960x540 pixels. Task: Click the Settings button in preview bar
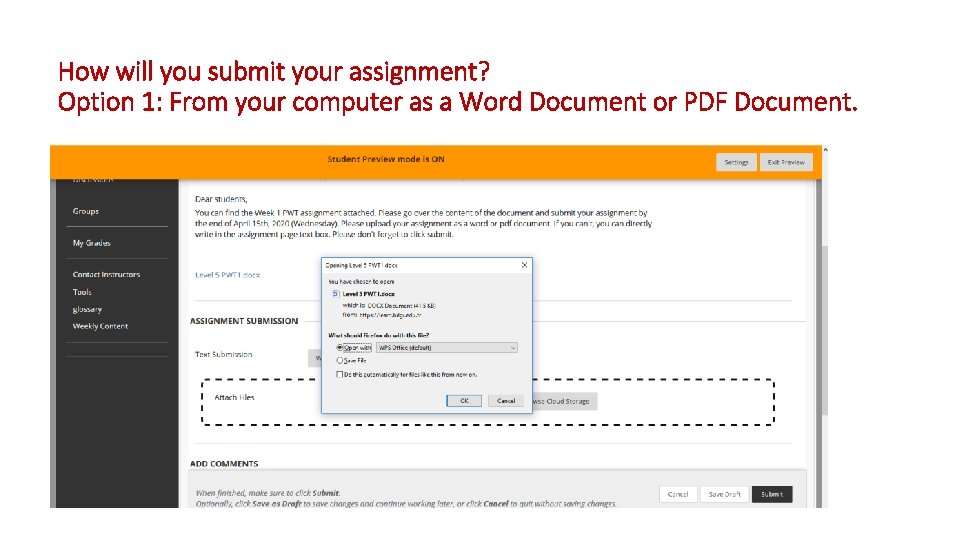736,162
